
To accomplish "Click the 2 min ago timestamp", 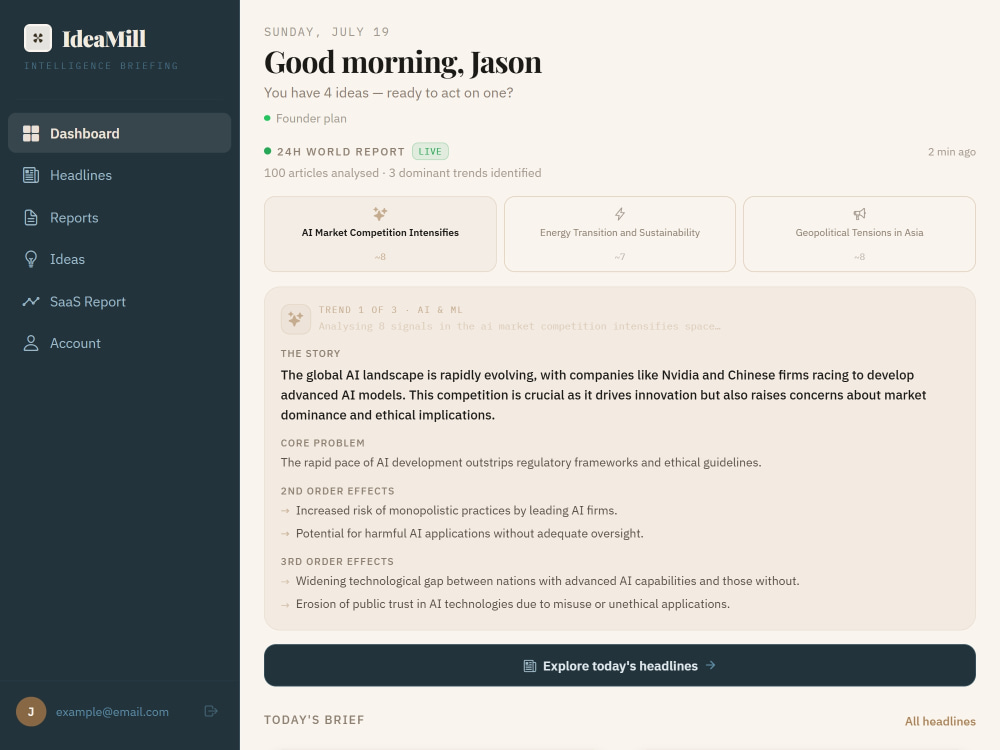I will pos(952,152).
